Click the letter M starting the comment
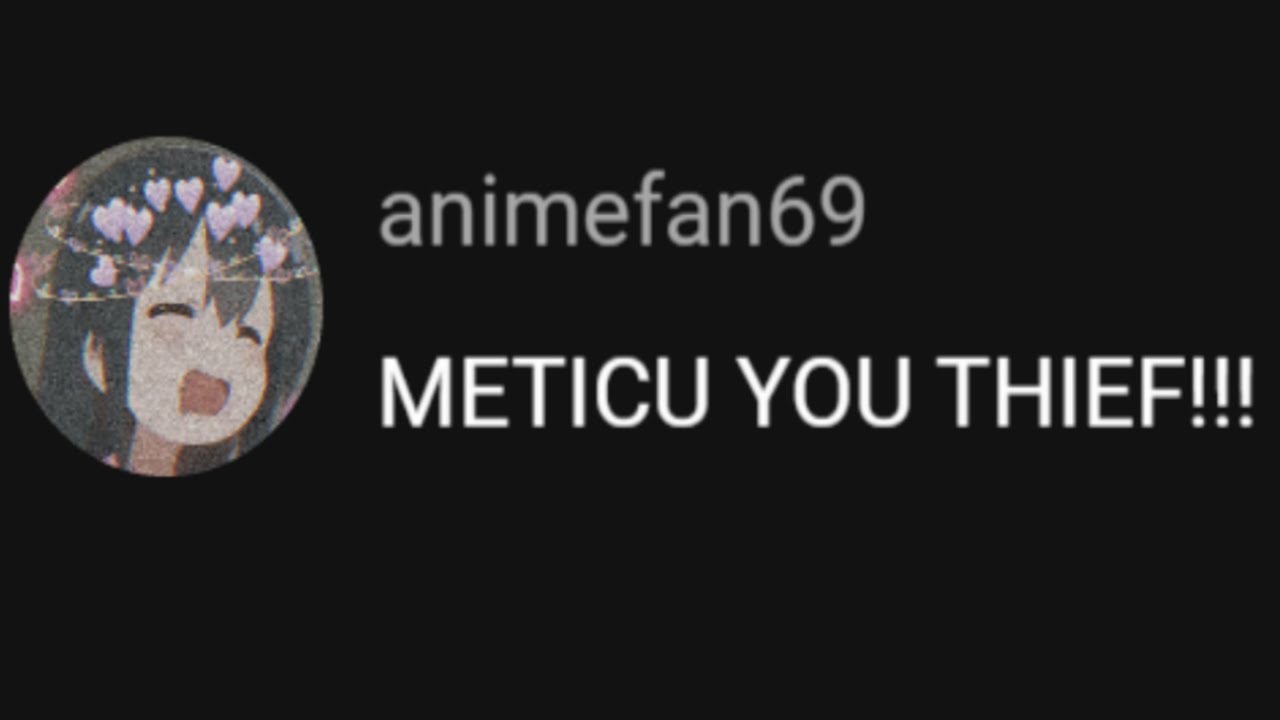The height and width of the screenshot is (720, 1280). [412, 394]
